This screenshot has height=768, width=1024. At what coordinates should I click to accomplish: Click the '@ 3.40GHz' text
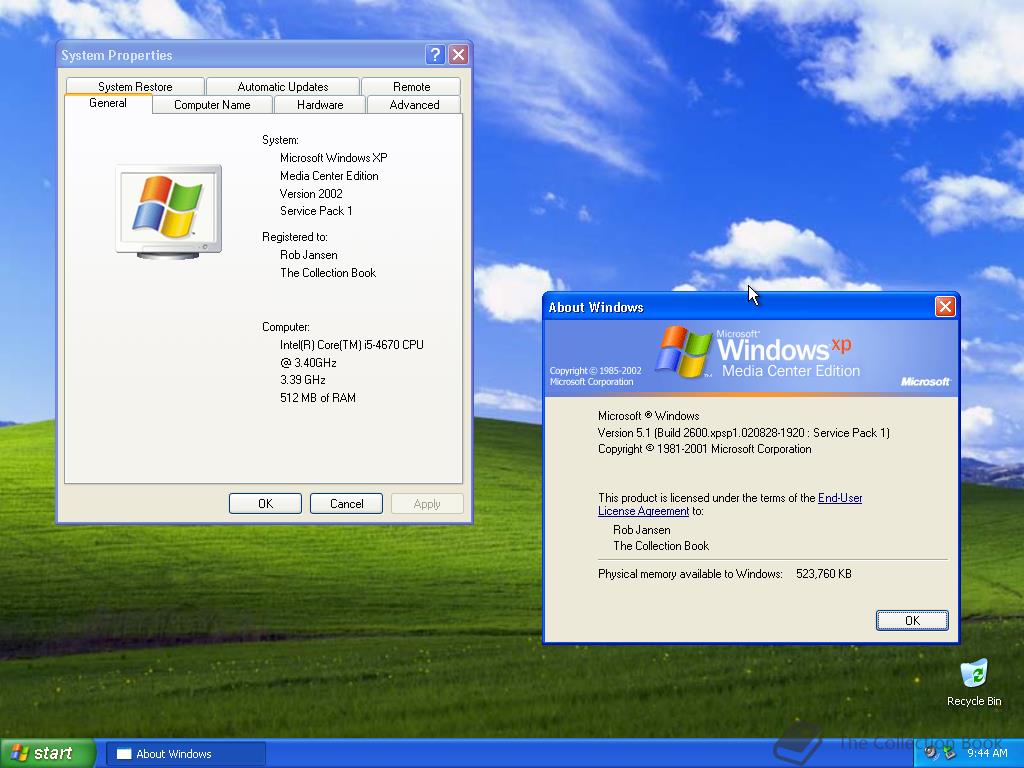coord(308,362)
